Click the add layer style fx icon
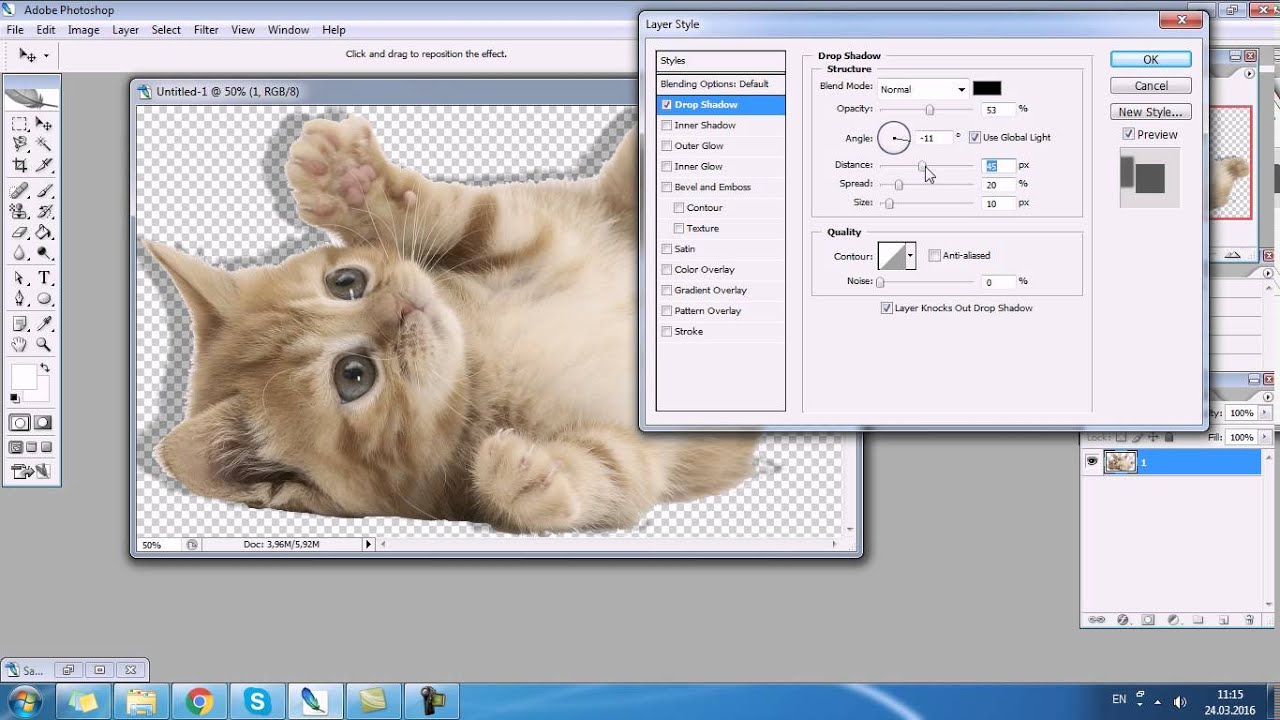Screen dimensions: 1280x720 (1122, 620)
